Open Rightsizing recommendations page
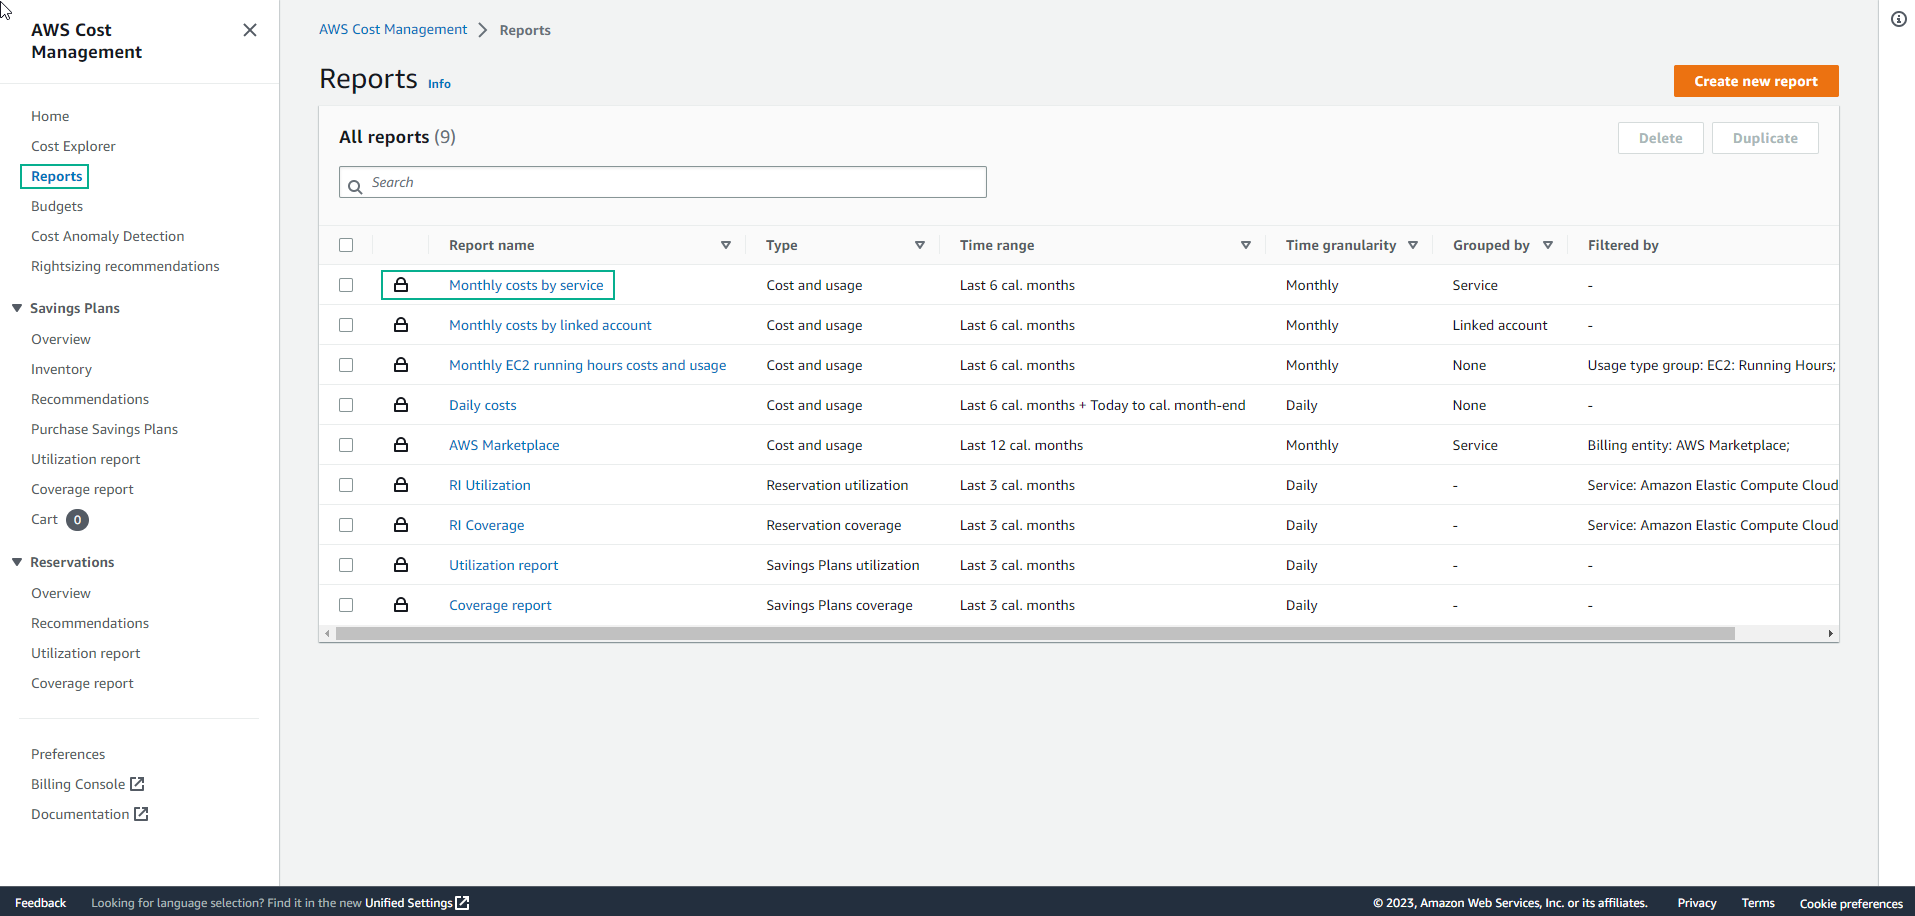1915x916 pixels. tap(125, 266)
